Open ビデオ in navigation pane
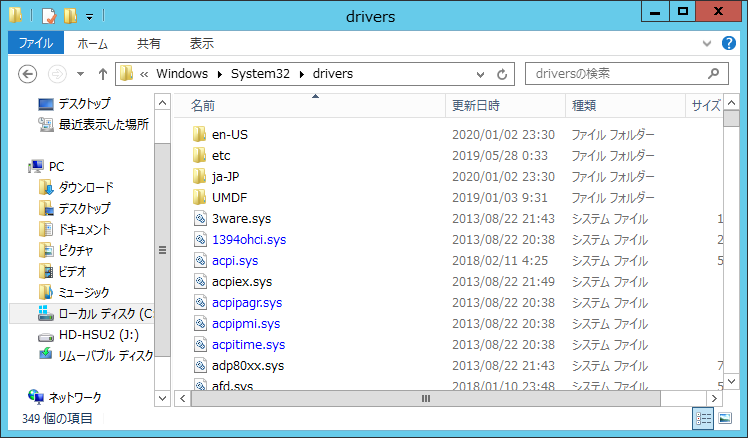 (72, 271)
